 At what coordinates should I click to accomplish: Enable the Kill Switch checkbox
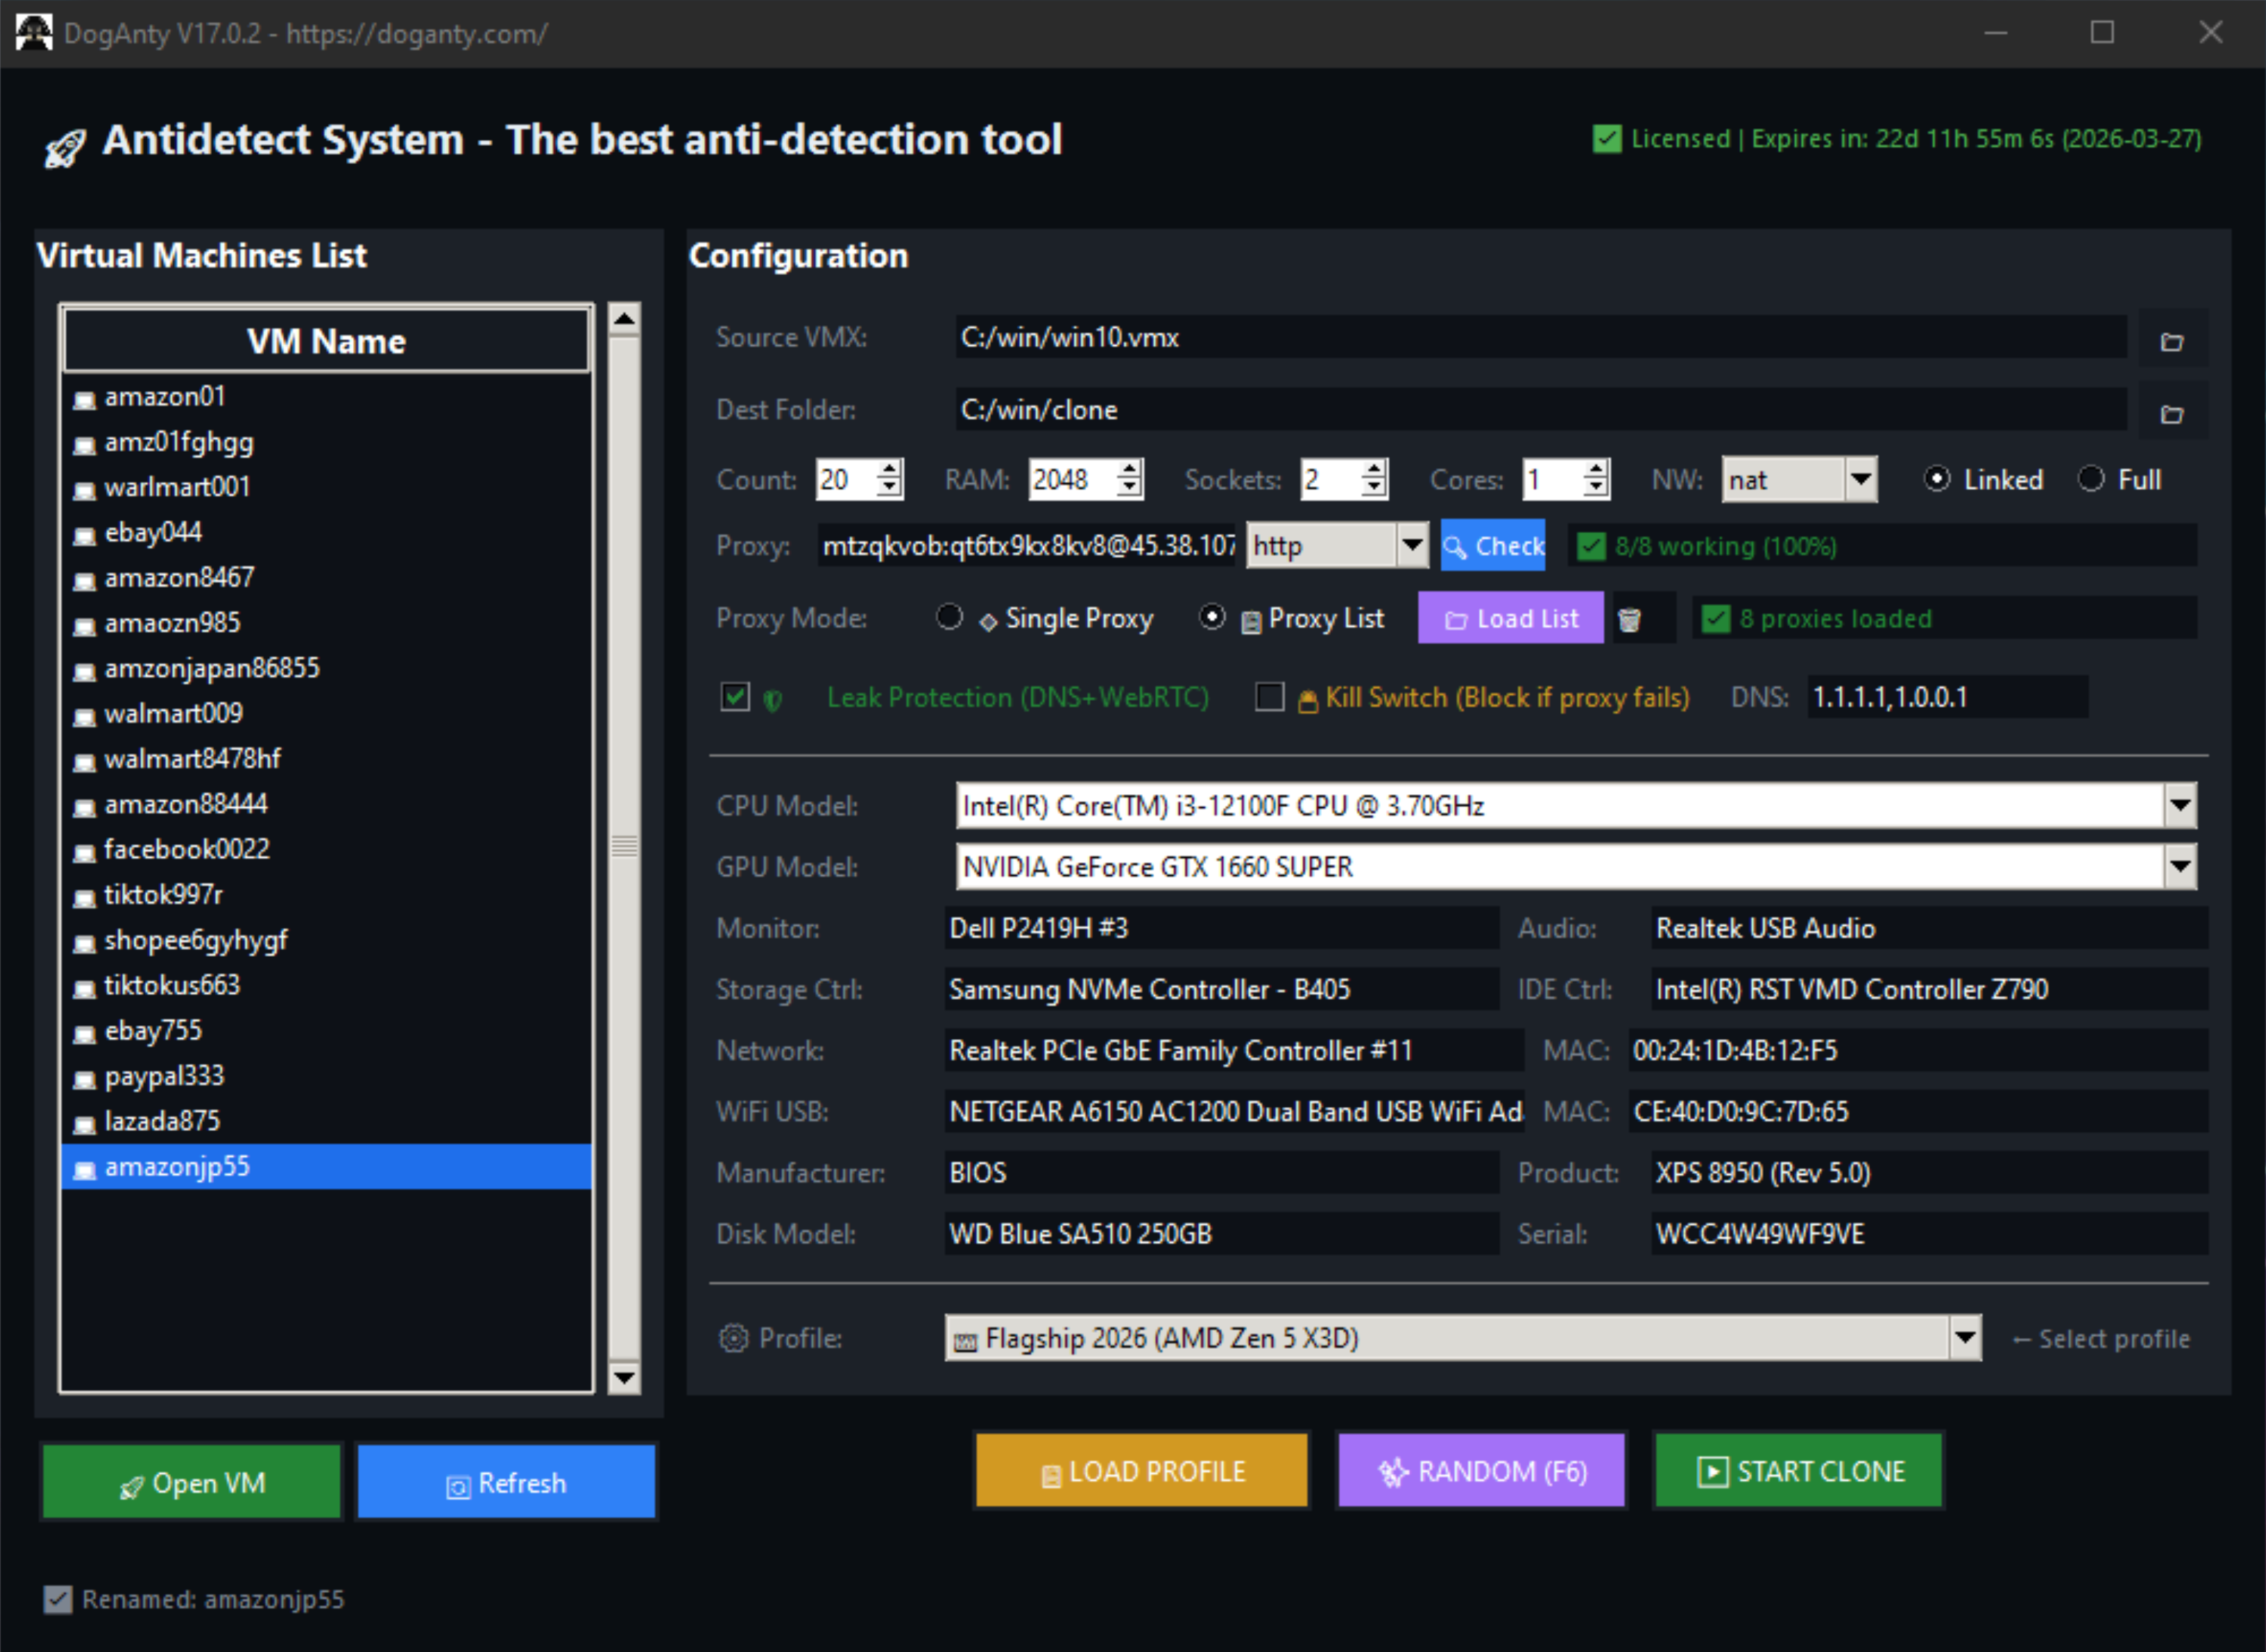point(1269,698)
